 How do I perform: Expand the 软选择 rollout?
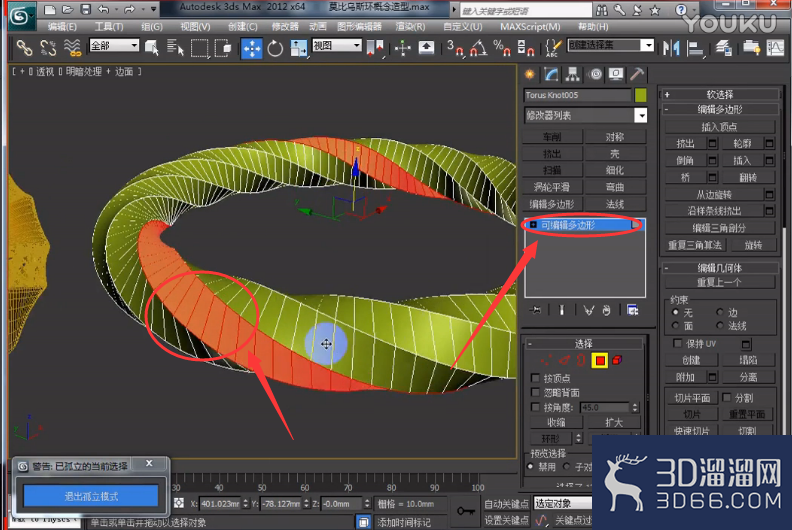pos(719,94)
